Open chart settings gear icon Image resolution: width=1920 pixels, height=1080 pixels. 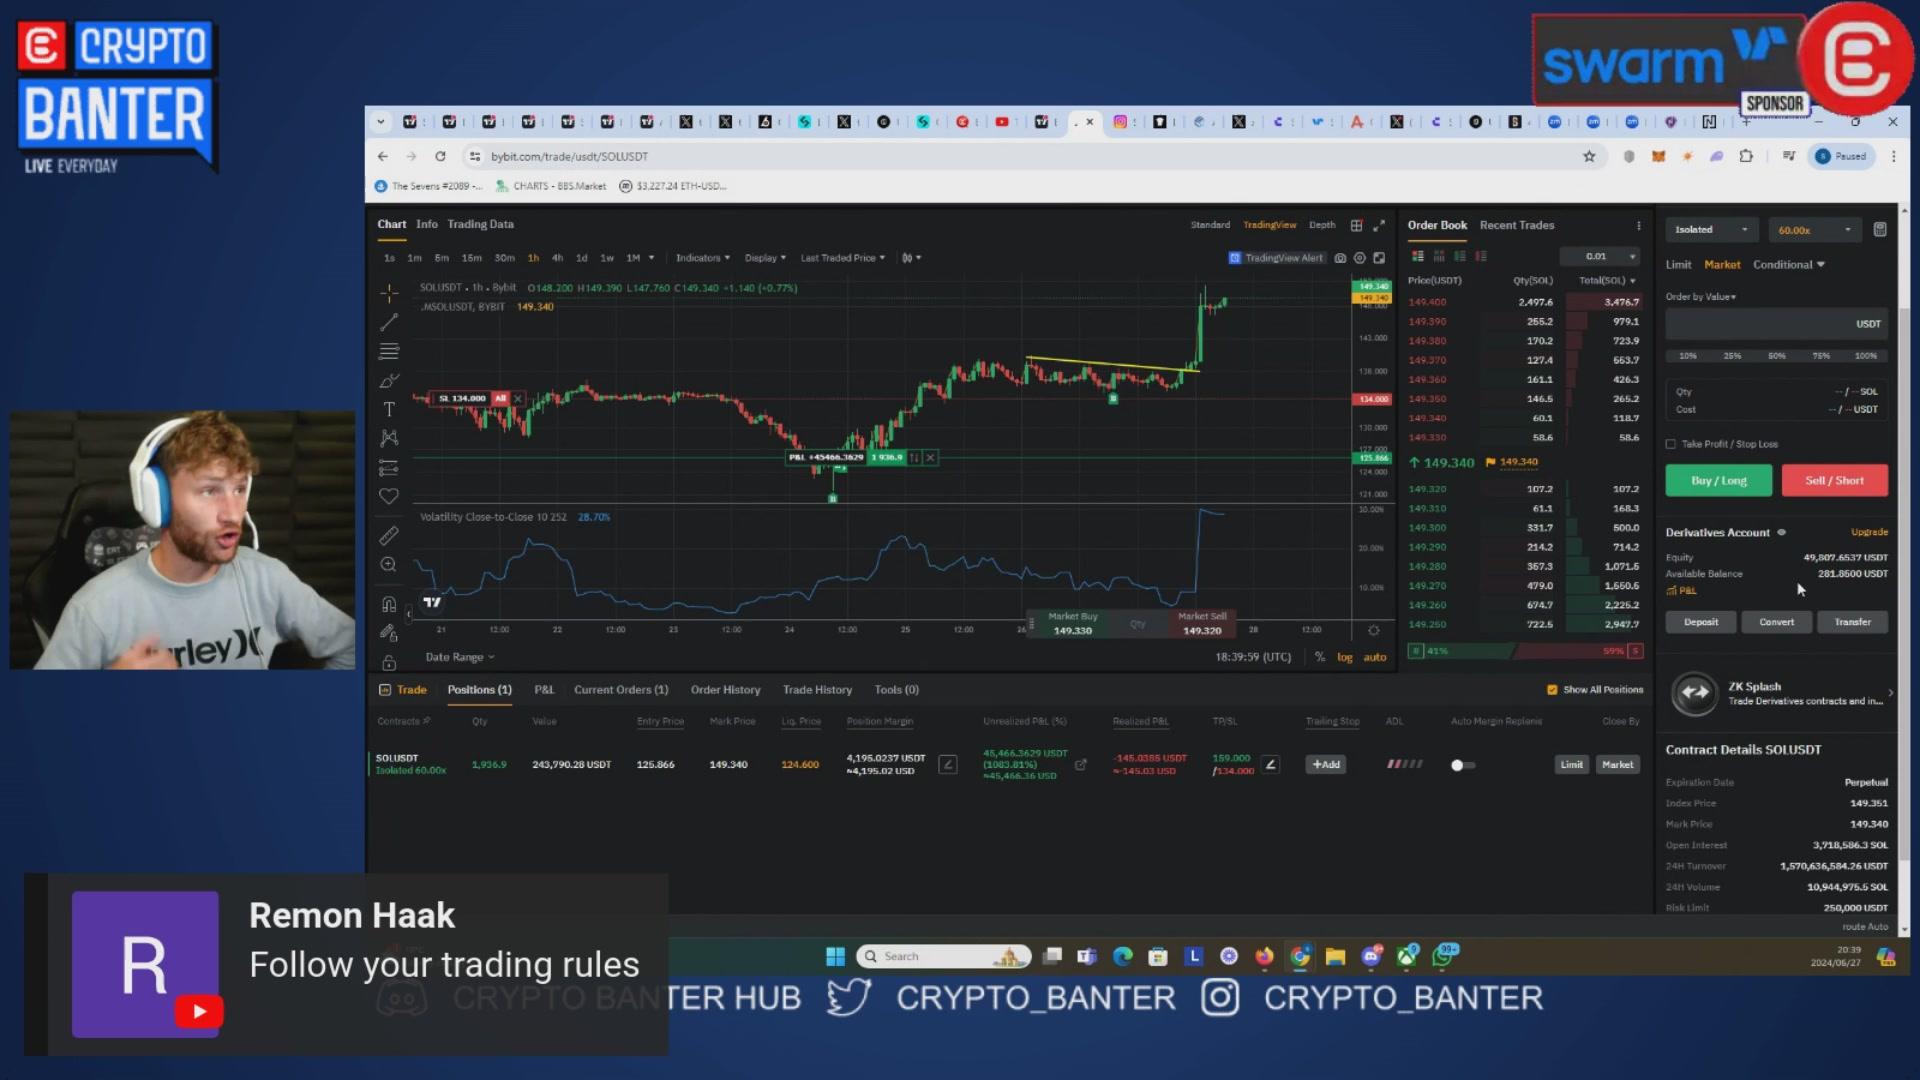tap(1359, 258)
